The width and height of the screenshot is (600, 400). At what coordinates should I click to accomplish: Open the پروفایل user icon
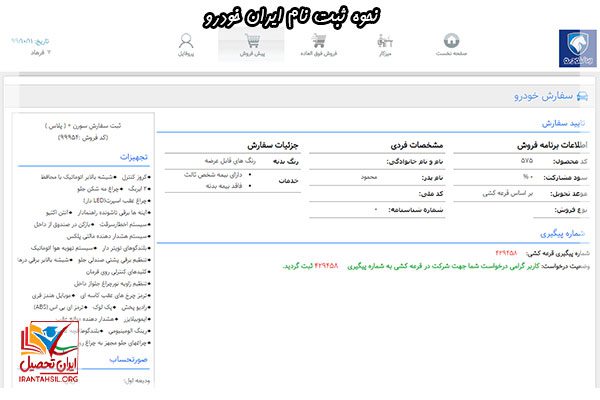pyautogui.click(x=186, y=41)
